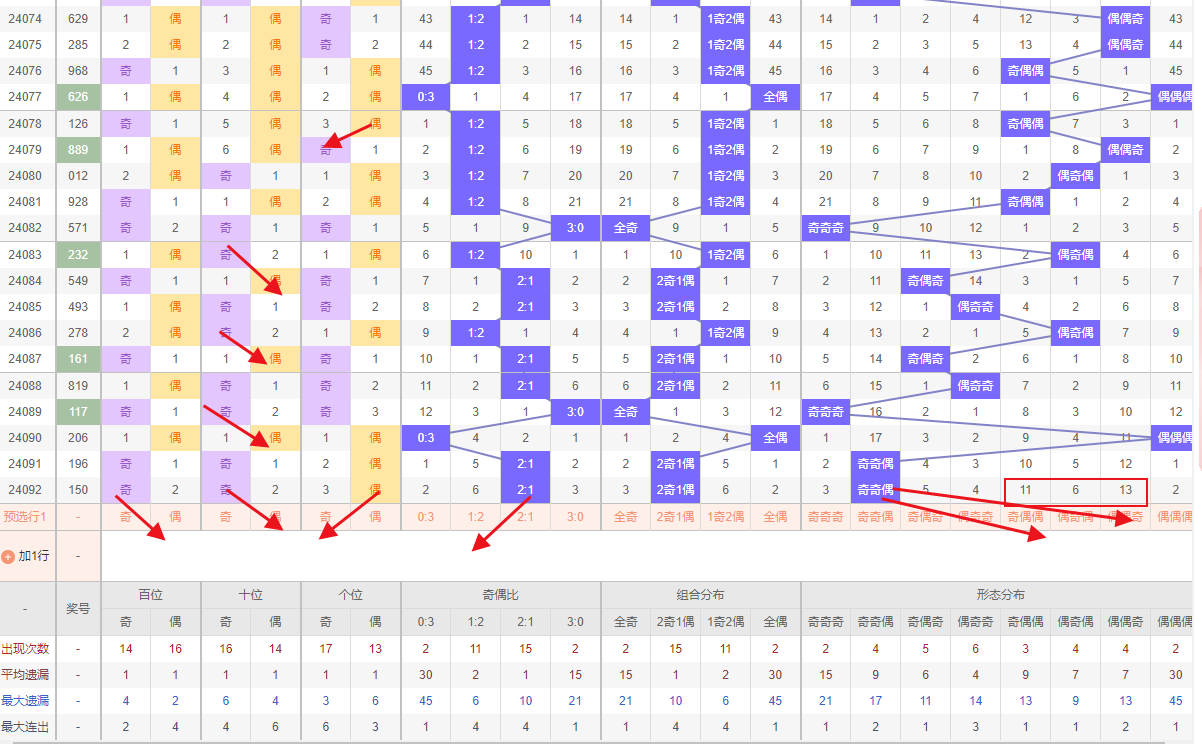Select 3:0 in the 预选行1 row
The image size is (1202, 744).
pos(575,517)
